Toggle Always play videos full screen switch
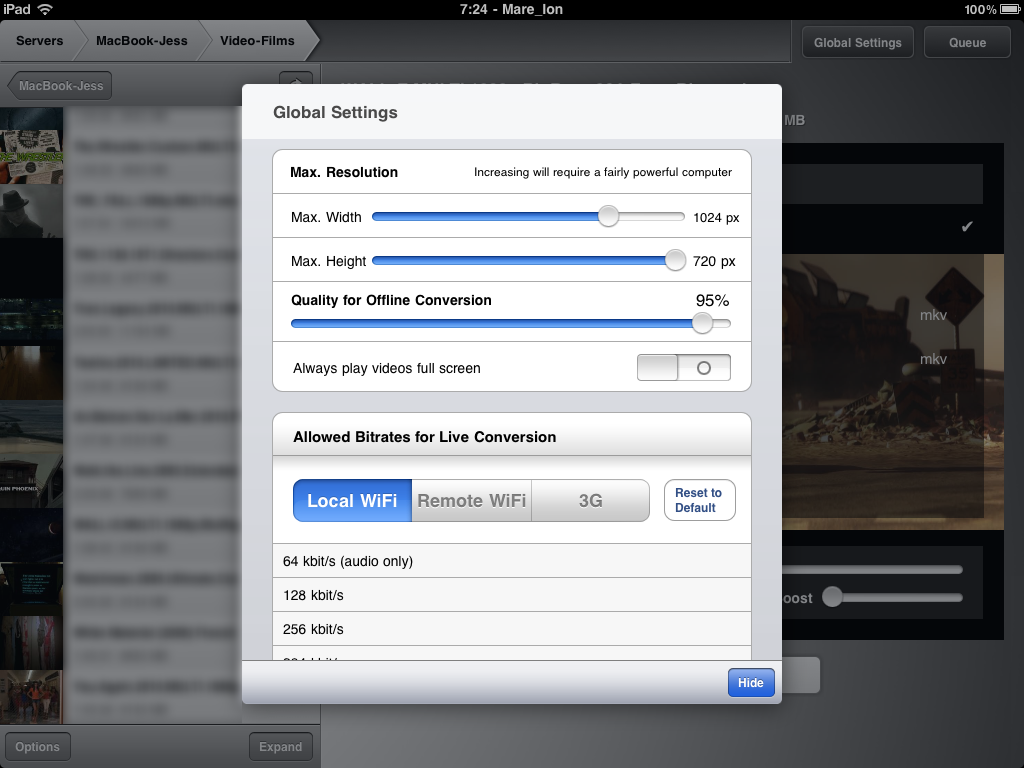Image resolution: width=1024 pixels, height=768 pixels. 684,368
